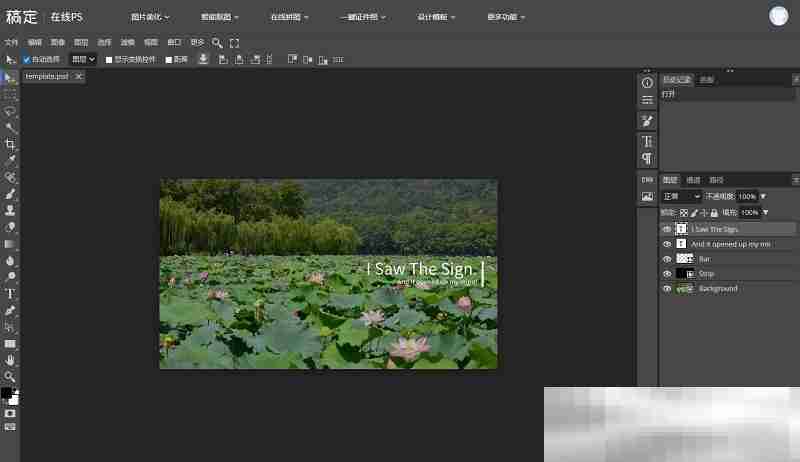
Task: Toggle the show transform controls checkbox
Action: coord(109,60)
